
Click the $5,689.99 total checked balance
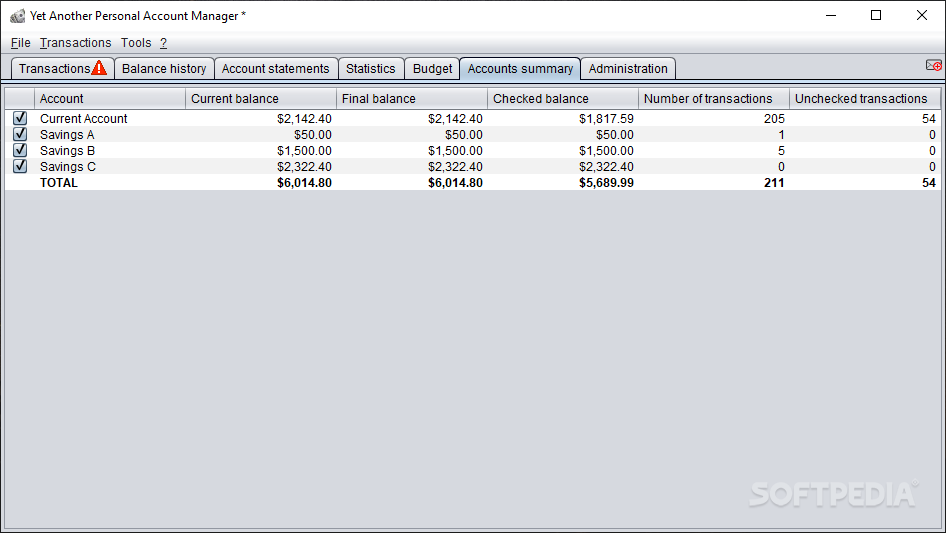[x=606, y=182]
